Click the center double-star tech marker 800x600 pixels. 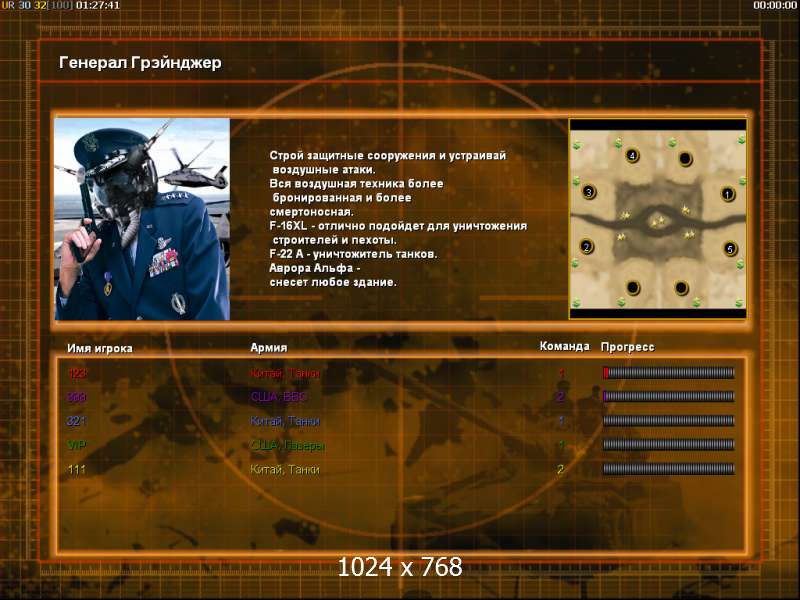pos(658,221)
